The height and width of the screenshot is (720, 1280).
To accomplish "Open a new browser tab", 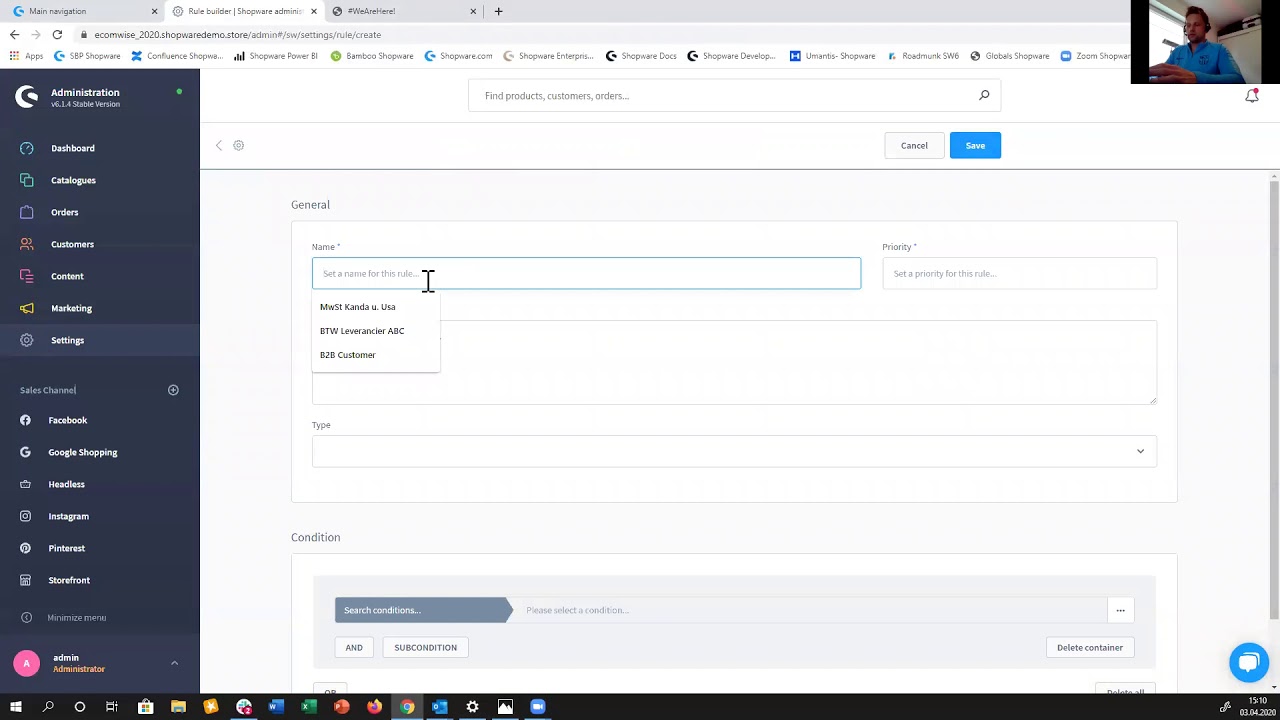I will tap(498, 11).
